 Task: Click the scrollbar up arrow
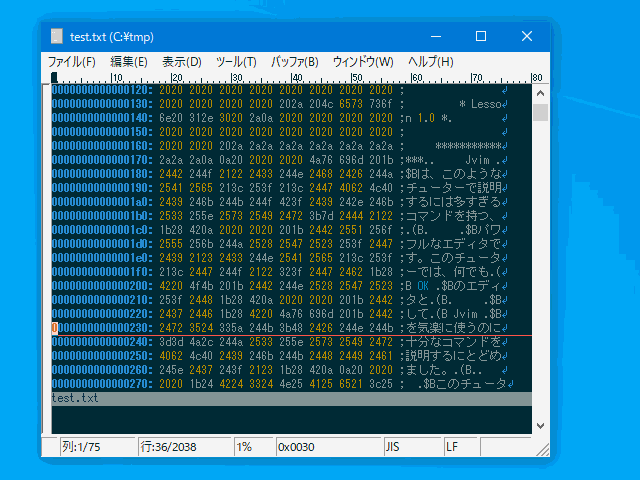point(540,93)
